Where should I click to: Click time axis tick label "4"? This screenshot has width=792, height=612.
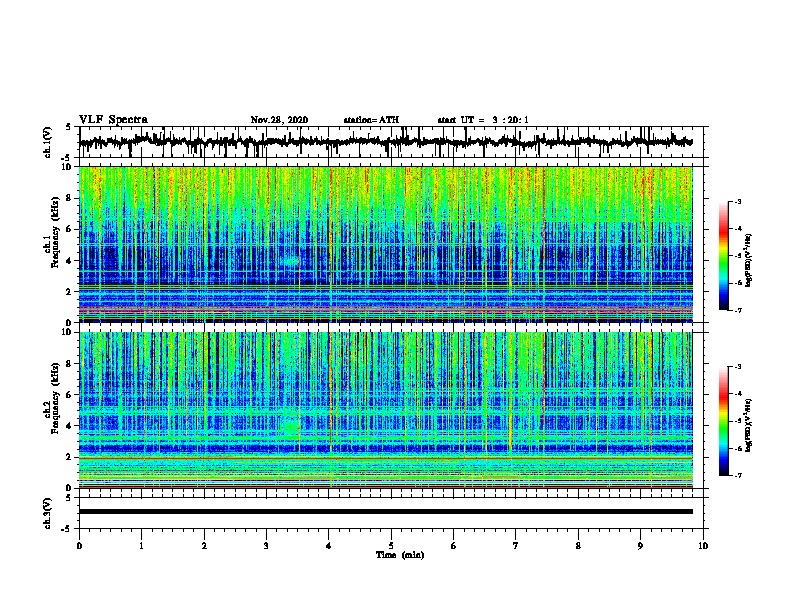coord(329,545)
